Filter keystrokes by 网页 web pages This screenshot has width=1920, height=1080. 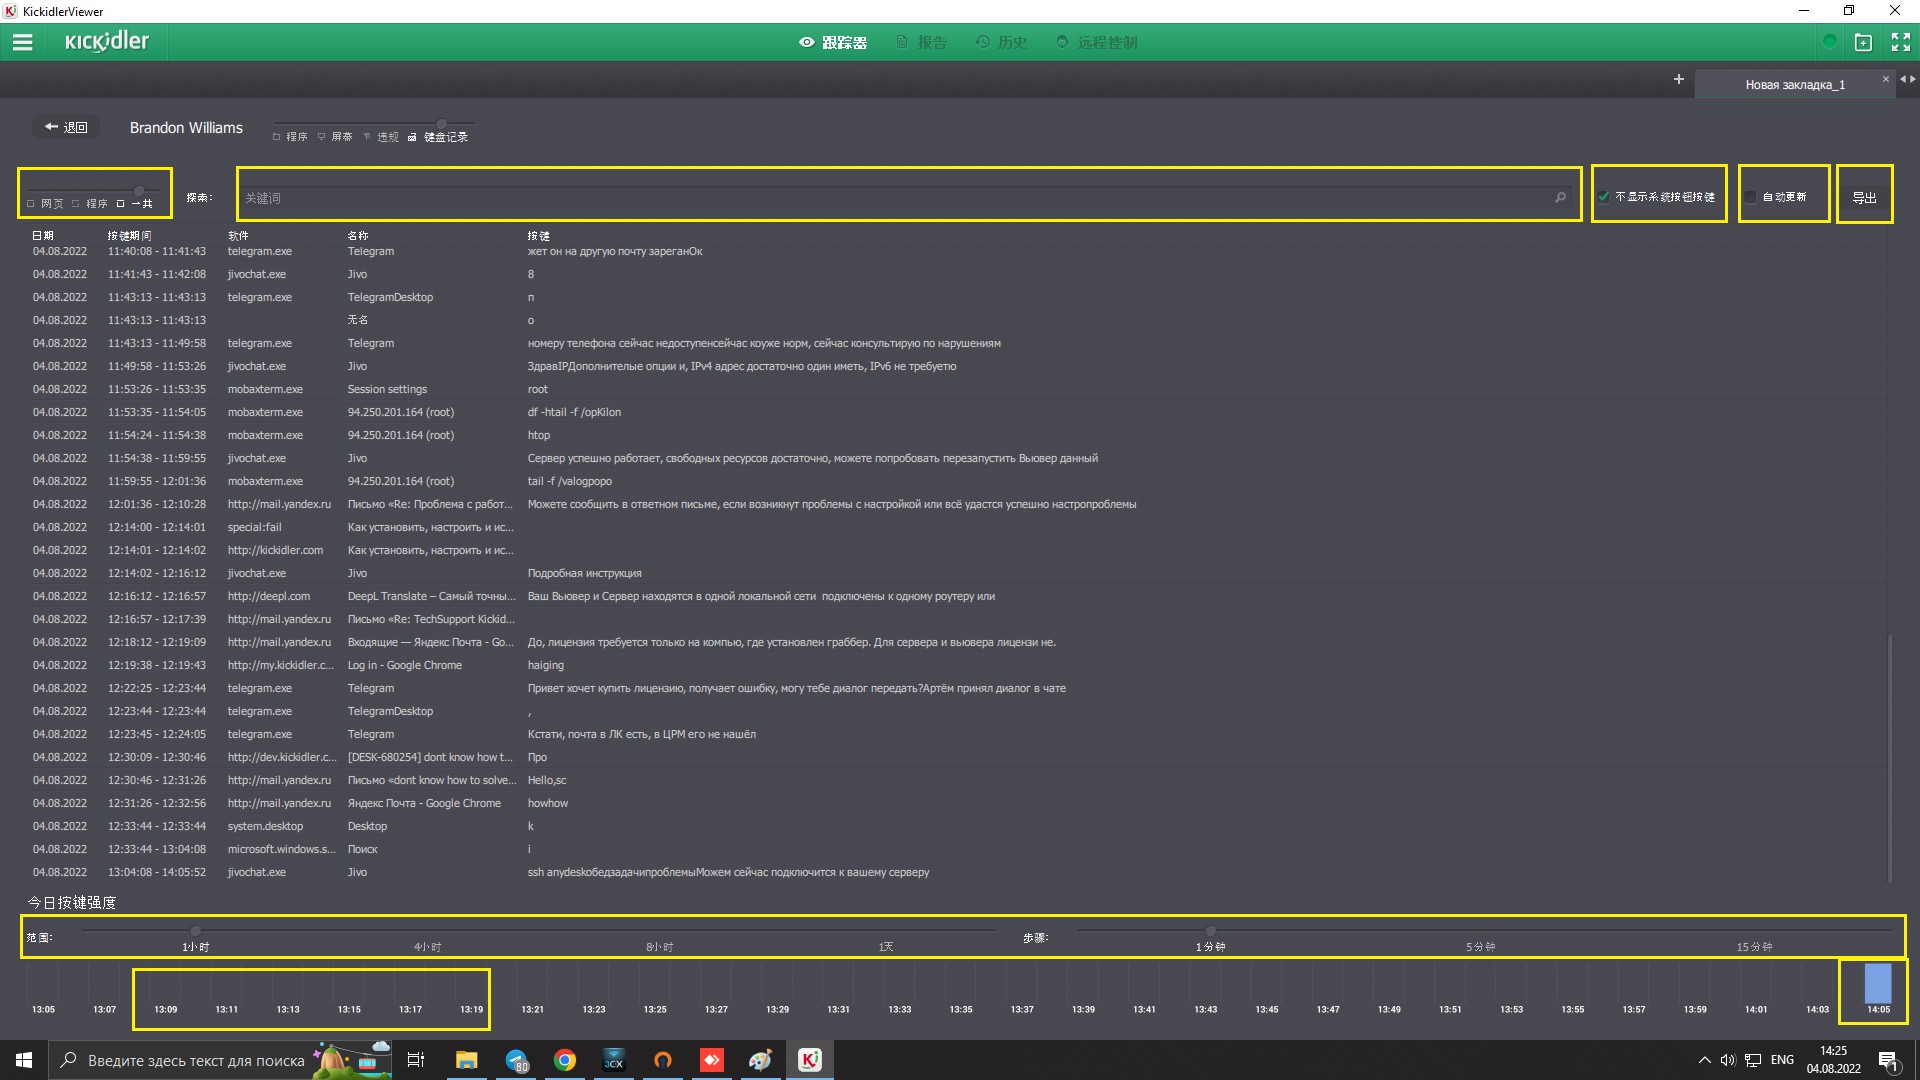pos(45,204)
